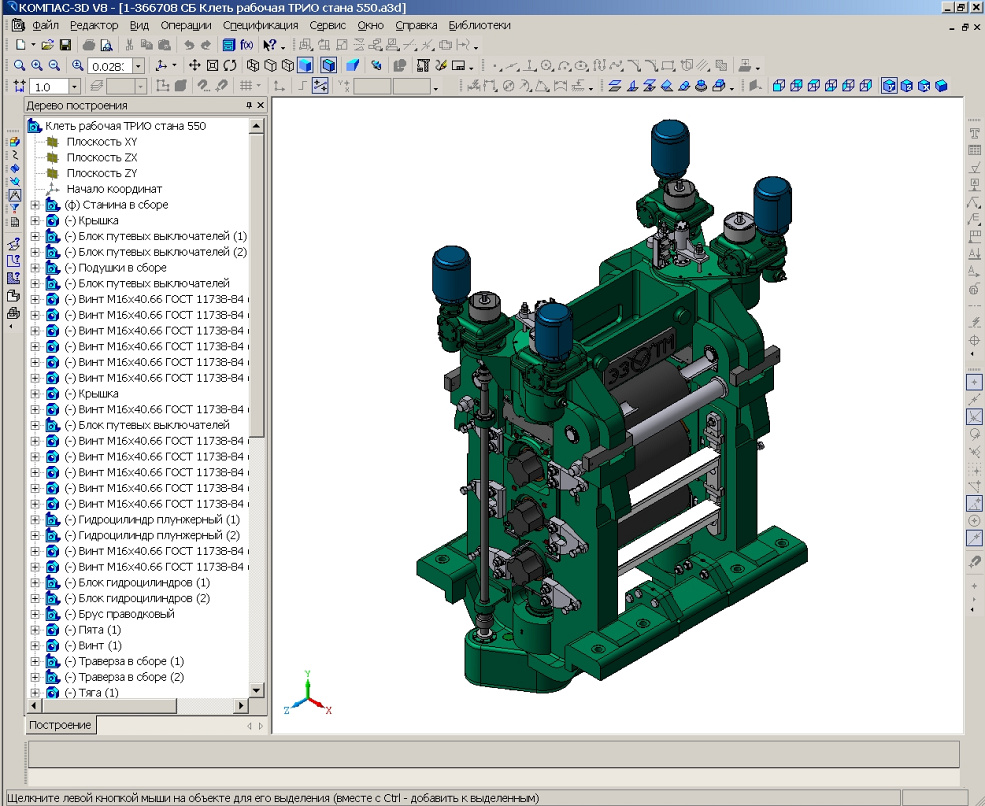The image size is (985, 806).
Task: Click the zoom in magnifier icon
Action: [35, 65]
